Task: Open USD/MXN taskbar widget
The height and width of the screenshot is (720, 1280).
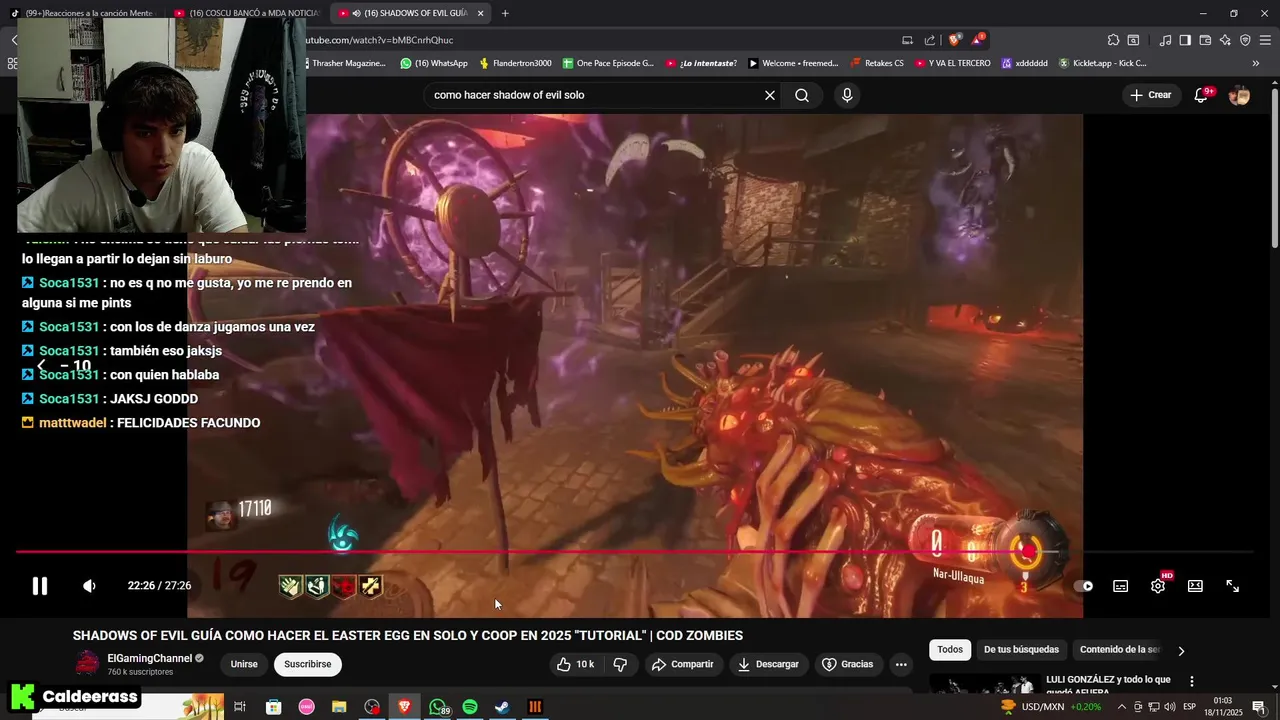Action: 1050,707
